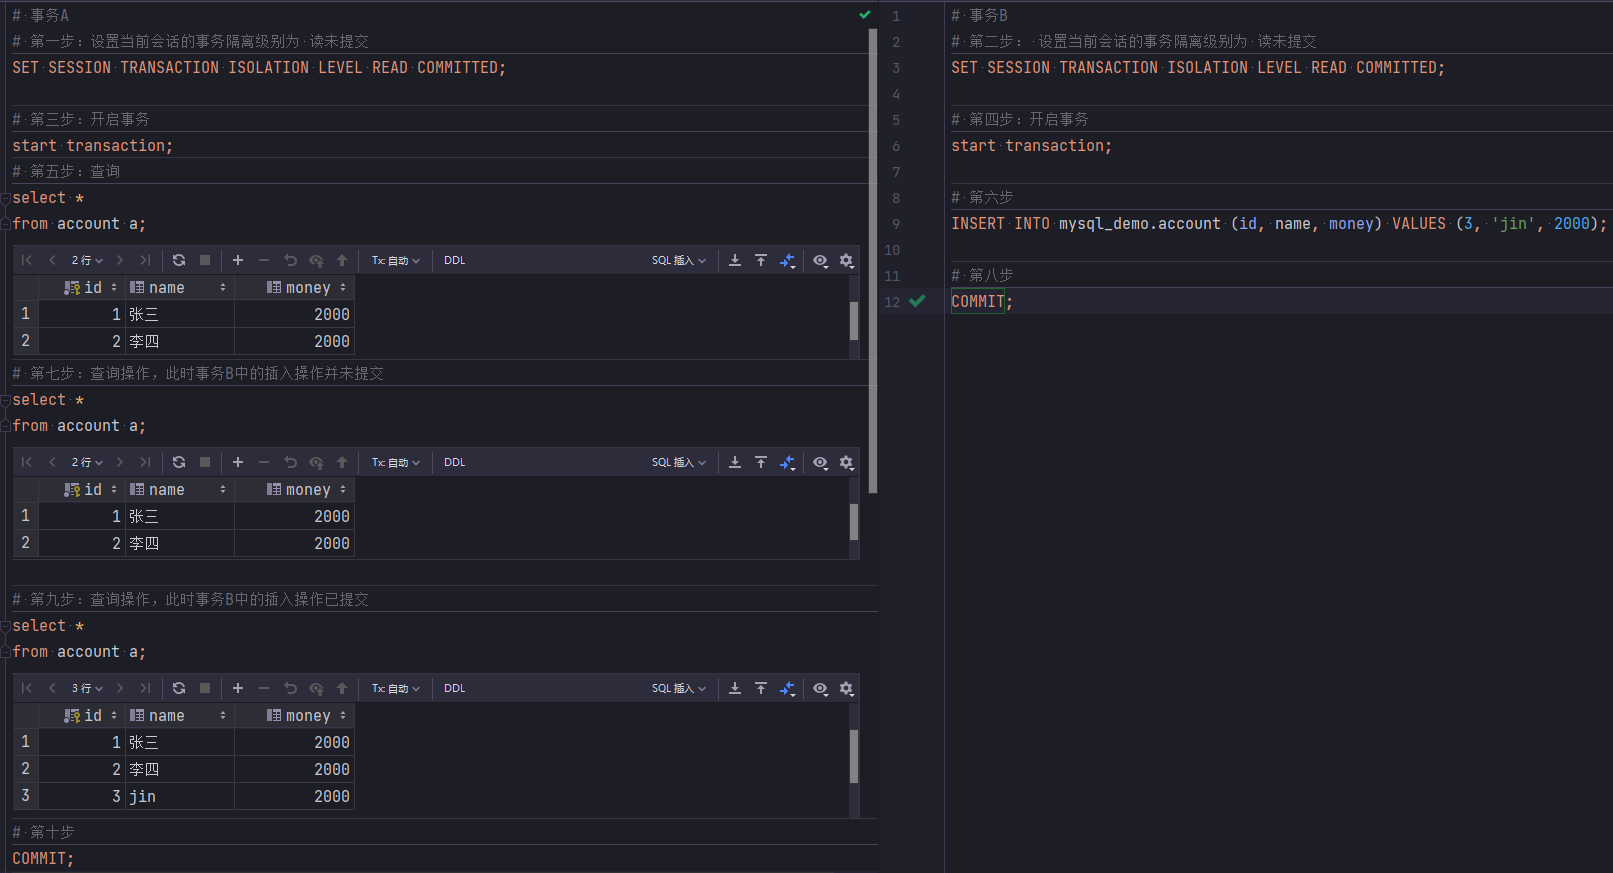Click DDL button in 第七步 result grid
This screenshot has height=873, width=1613.
(x=455, y=462)
